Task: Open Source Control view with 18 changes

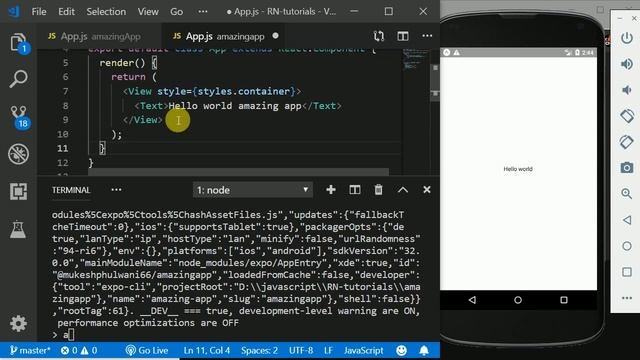Action: point(19,117)
